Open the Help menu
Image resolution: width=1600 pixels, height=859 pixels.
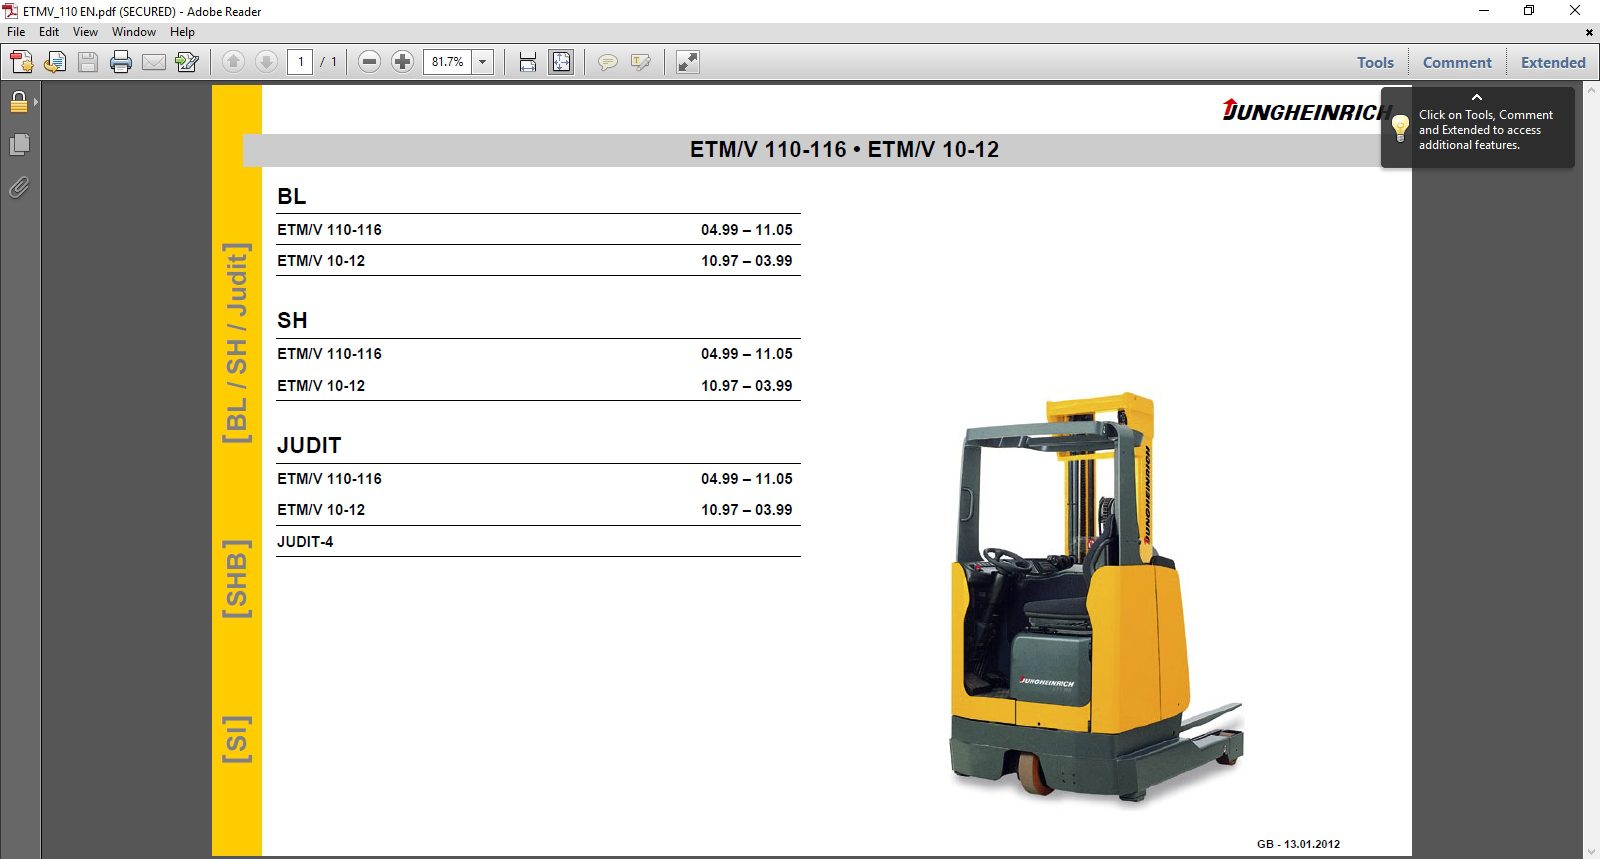pyautogui.click(x=182, y=32)
